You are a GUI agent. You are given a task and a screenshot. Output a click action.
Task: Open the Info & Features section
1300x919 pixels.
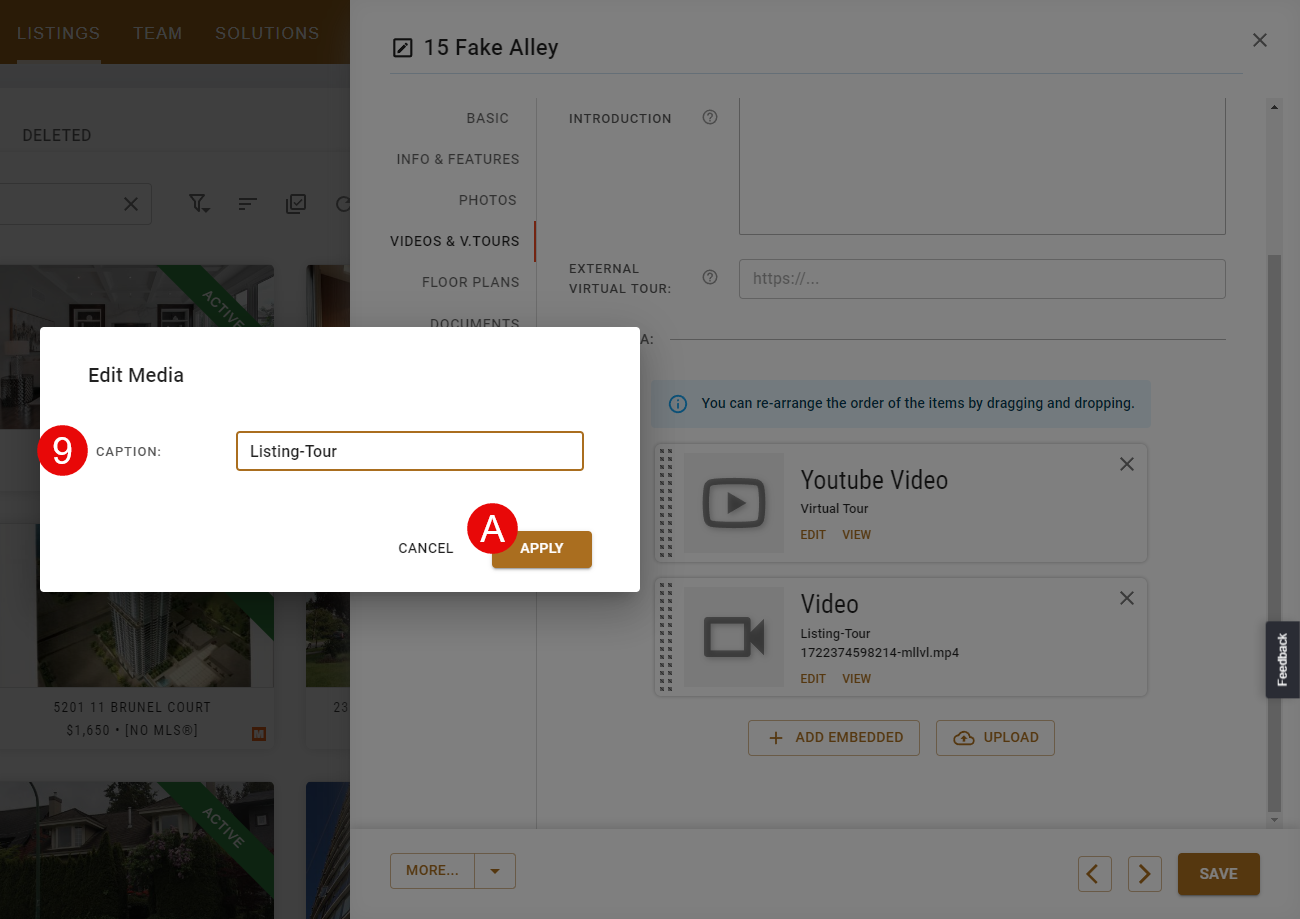(458, 159)
